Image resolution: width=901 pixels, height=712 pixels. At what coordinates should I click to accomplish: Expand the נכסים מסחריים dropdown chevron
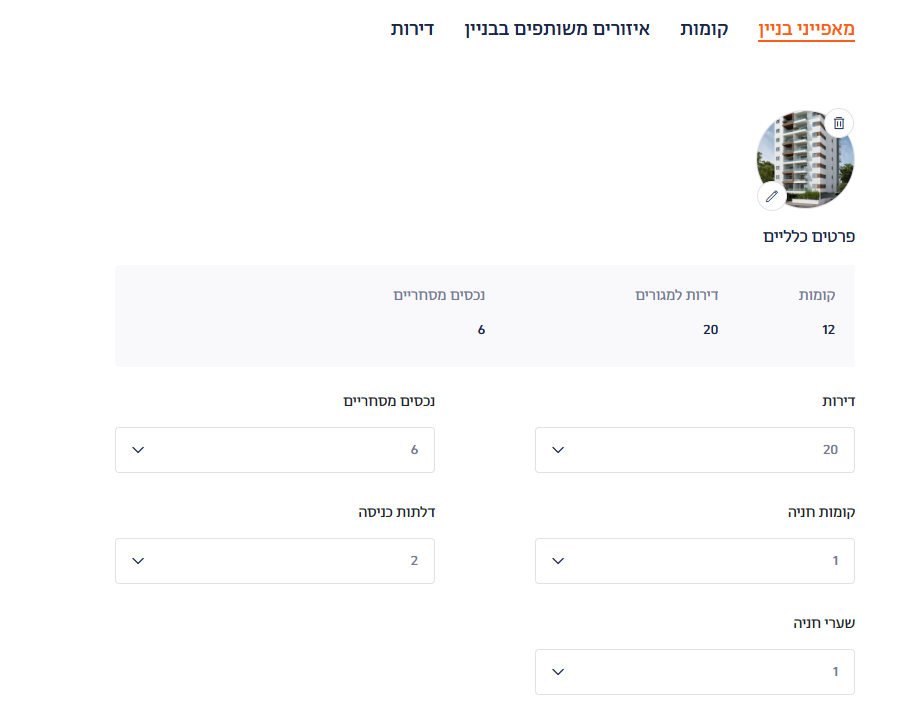pyautogui.click(x=138, y=450)
